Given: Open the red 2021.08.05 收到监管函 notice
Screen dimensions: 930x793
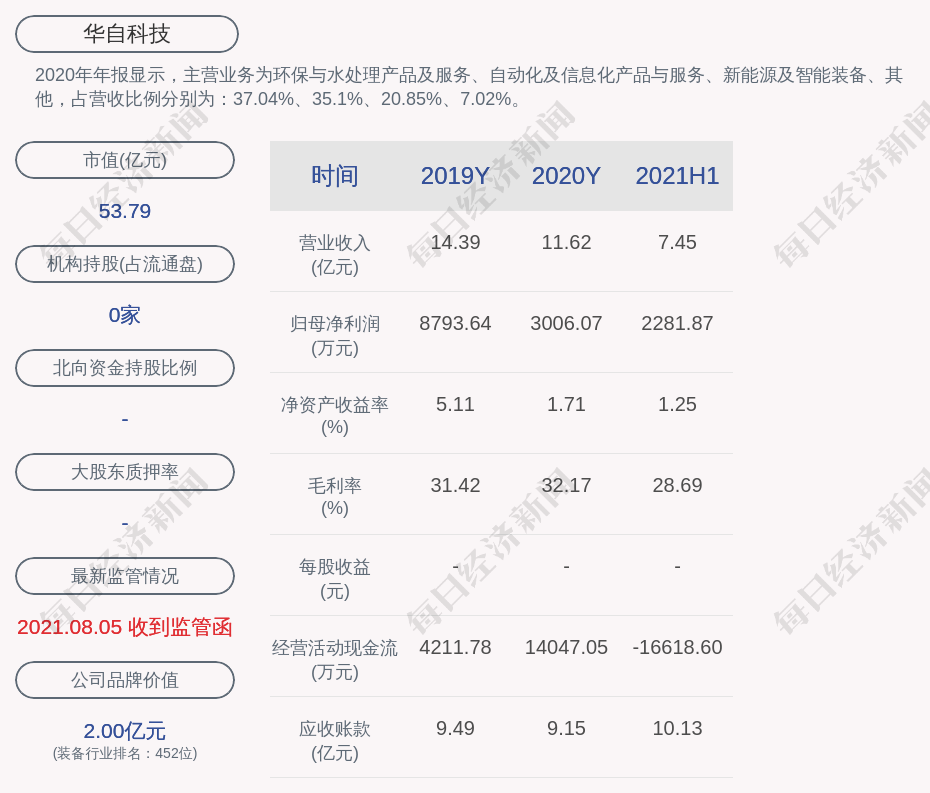Looking at the screenshot, I should click(125, 627).
